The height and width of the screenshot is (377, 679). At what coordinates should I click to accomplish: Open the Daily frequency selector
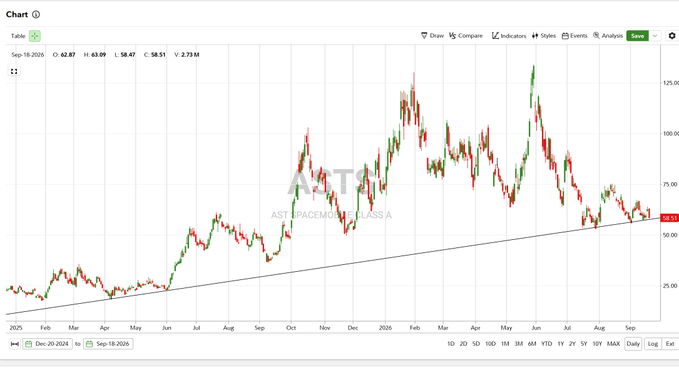point(633,344)
